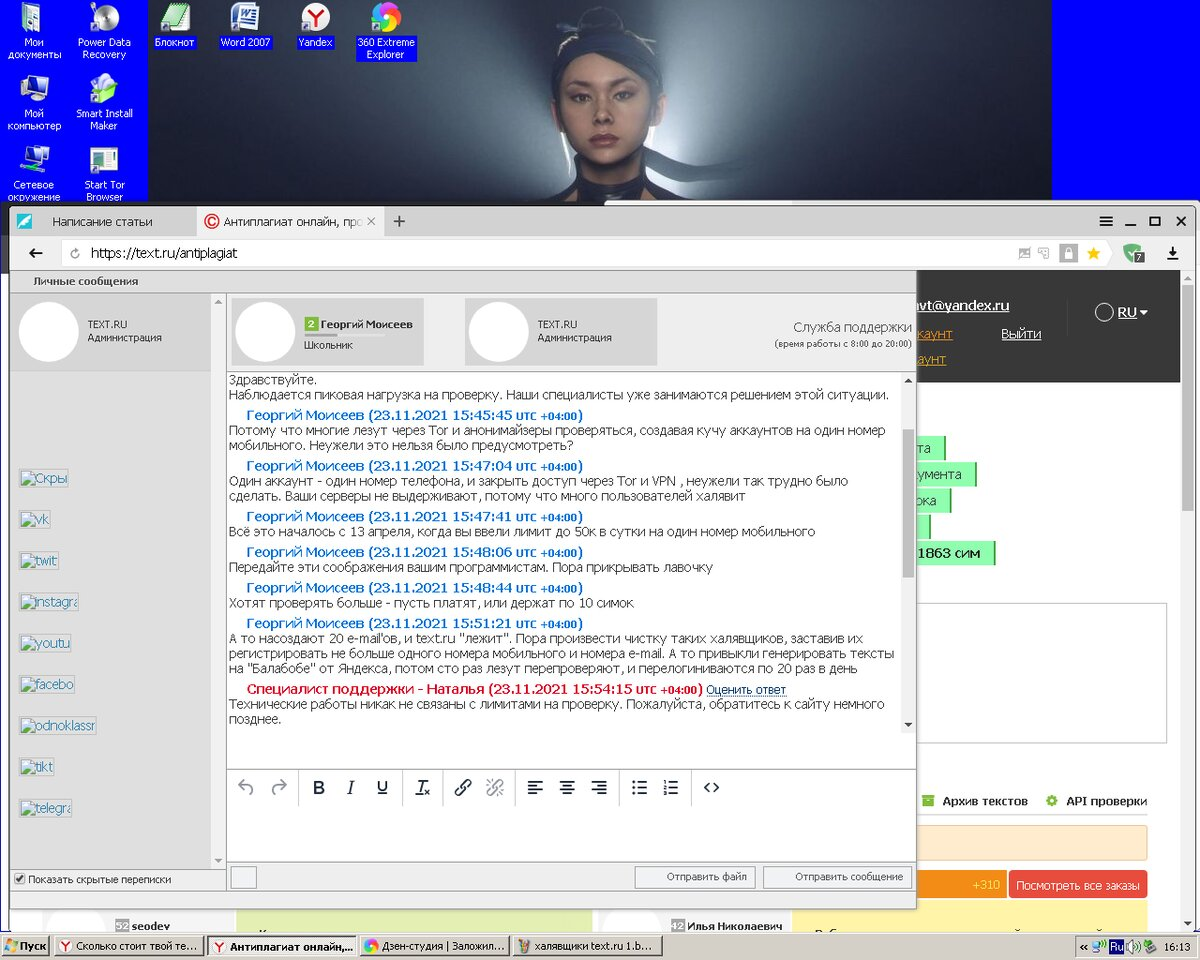This screenshot has height=960, width=1200.
Task: Open the Adguard shield extension icon
Action: (1133, 254)
